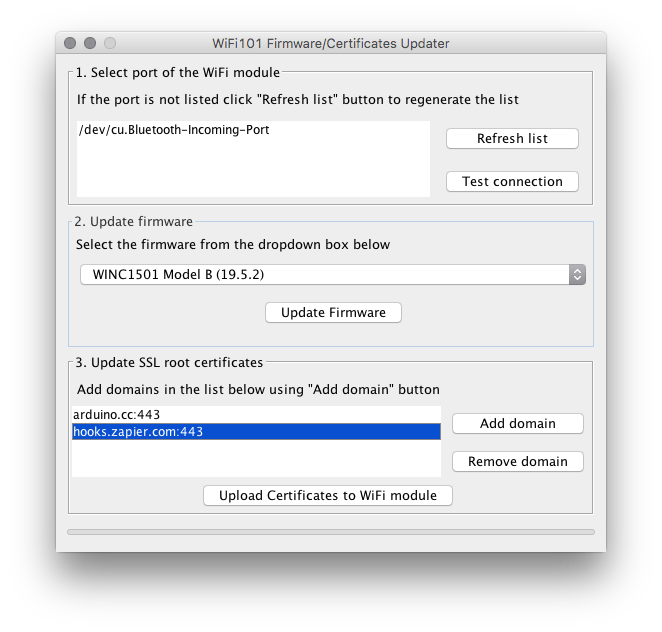Click Update Firmware
Image resolution: width=662 pixels, height=632 pixels.
(x=333, y=312)
